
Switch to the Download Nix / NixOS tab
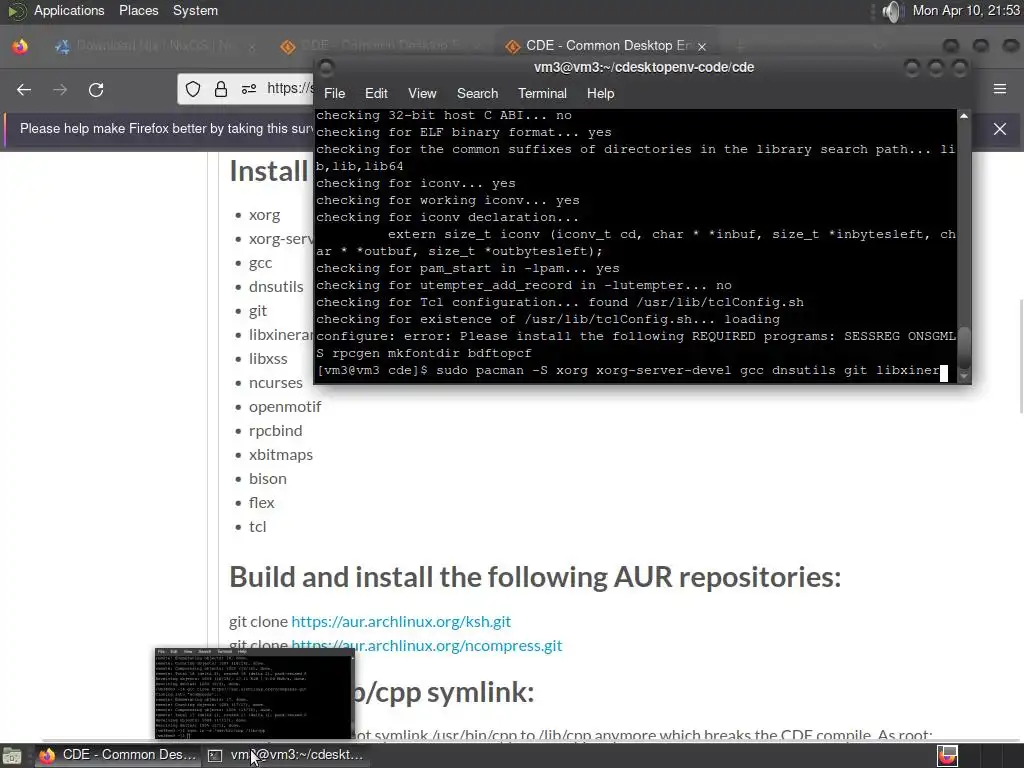(x=155, y=46)
